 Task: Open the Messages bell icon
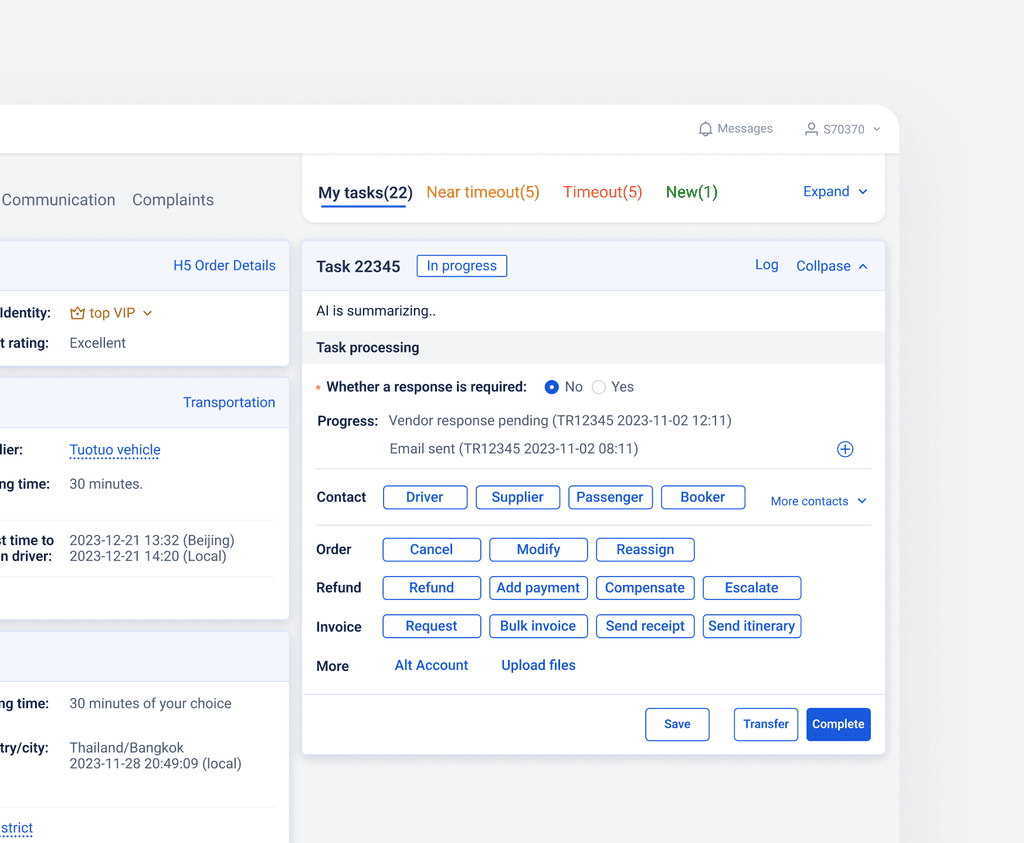(x=705, y=129)
